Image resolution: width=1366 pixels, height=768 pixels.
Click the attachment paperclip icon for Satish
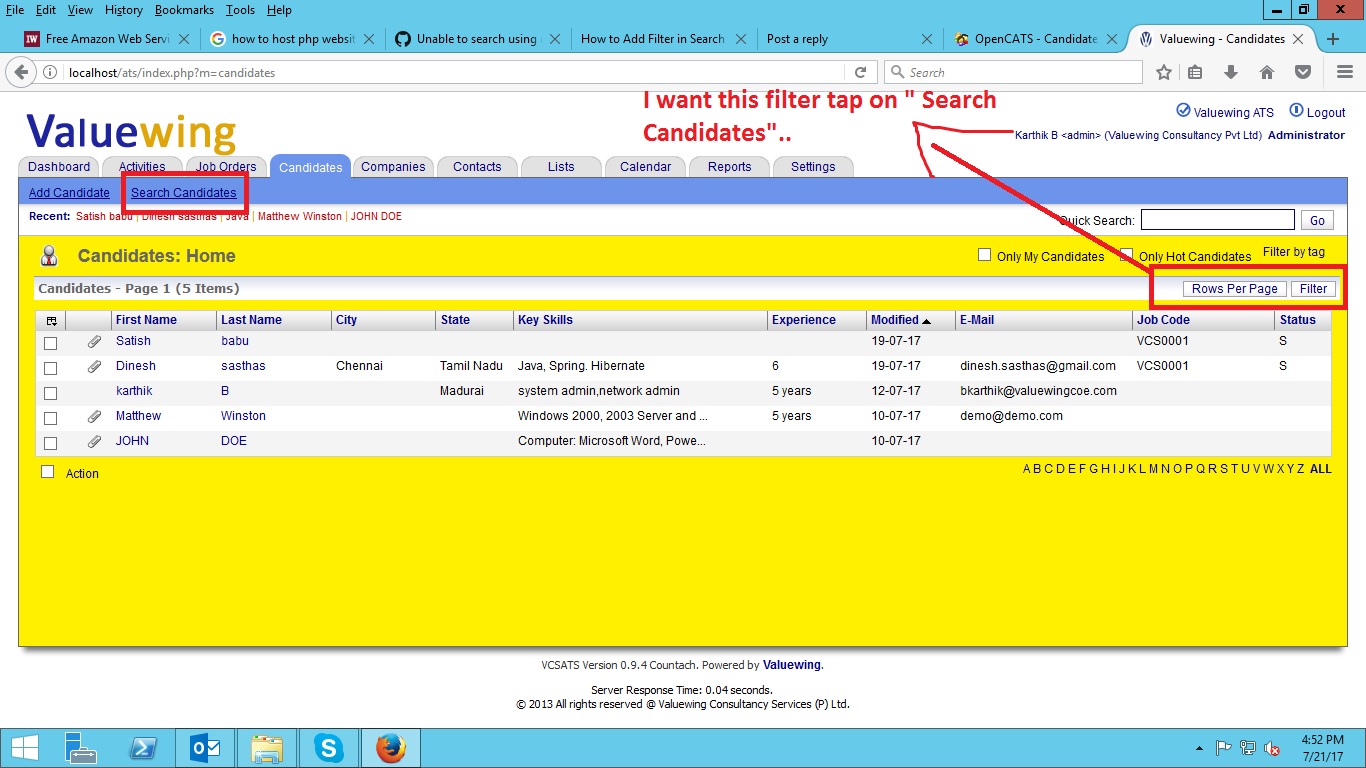95,341
